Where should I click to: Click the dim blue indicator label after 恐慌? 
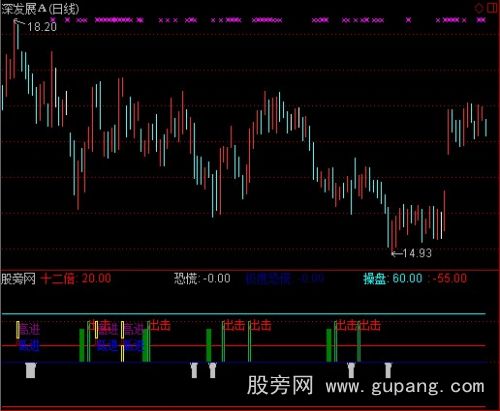point(285,279)
